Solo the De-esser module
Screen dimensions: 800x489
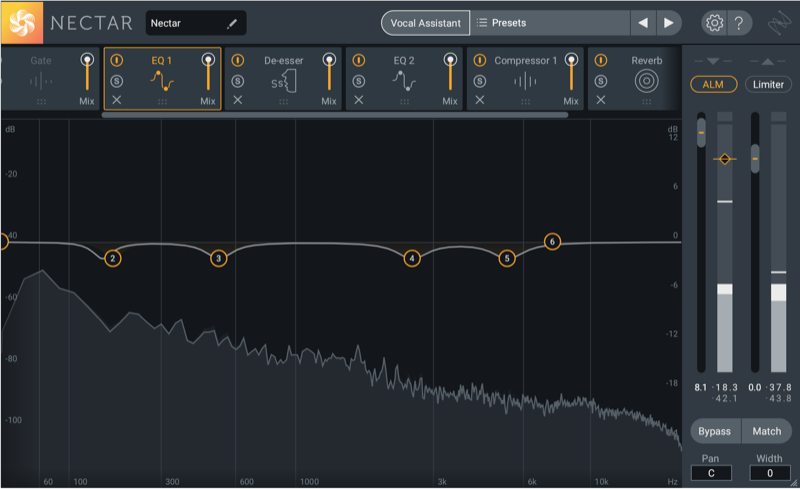tap(238, 81)
